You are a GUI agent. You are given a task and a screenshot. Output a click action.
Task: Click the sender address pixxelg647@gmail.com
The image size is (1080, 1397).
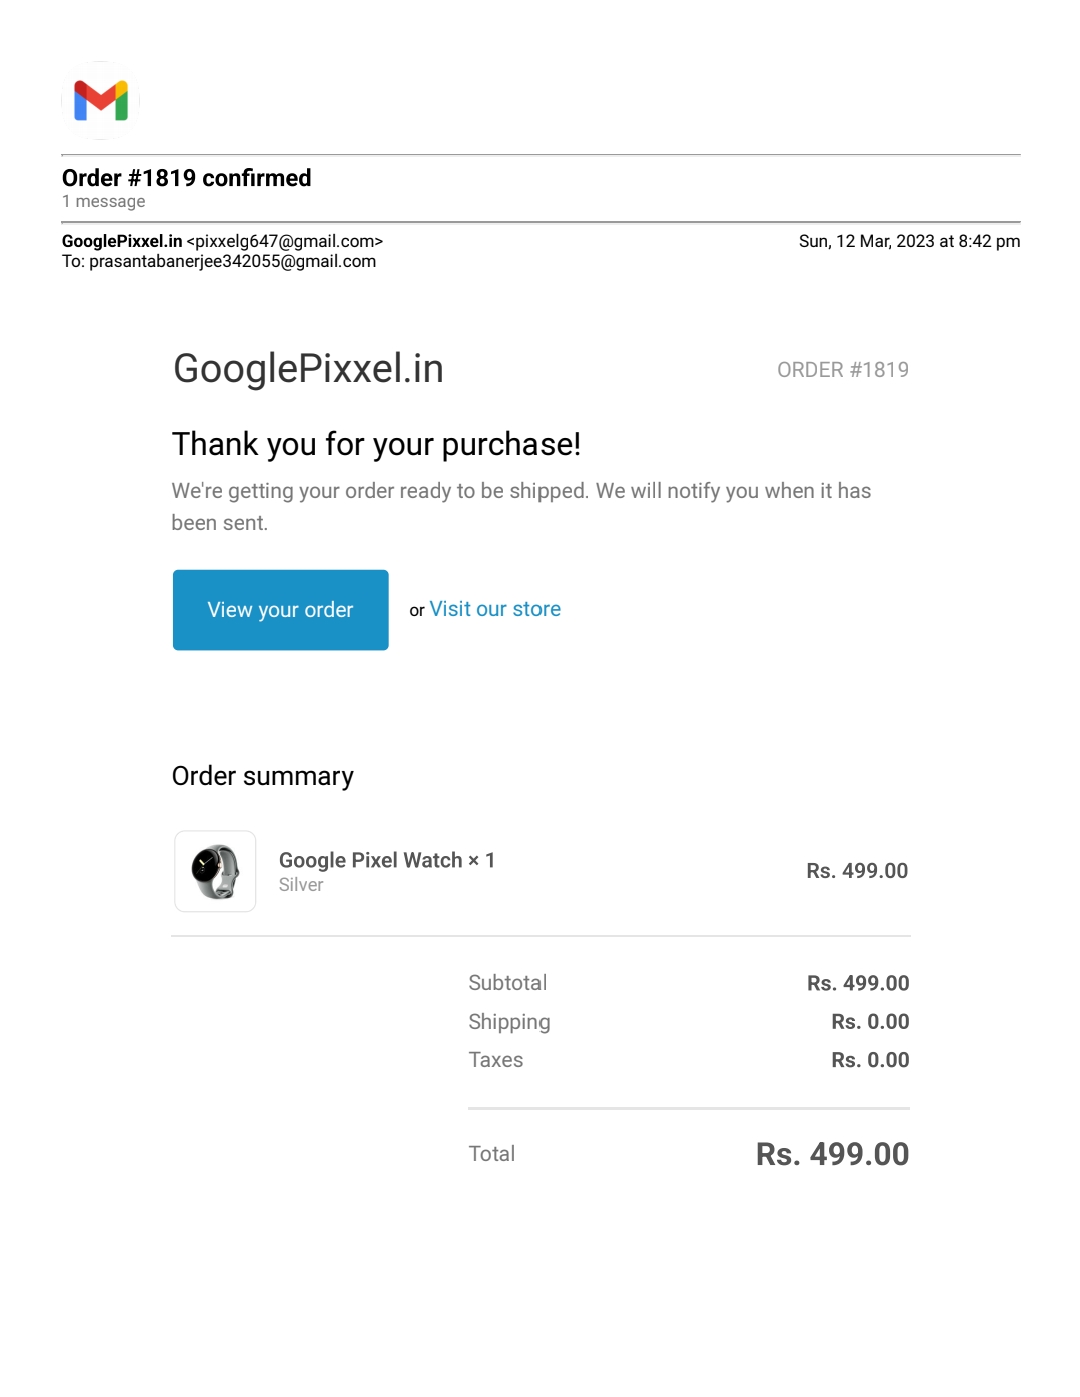pyautogui.click(x=285, y=241)
